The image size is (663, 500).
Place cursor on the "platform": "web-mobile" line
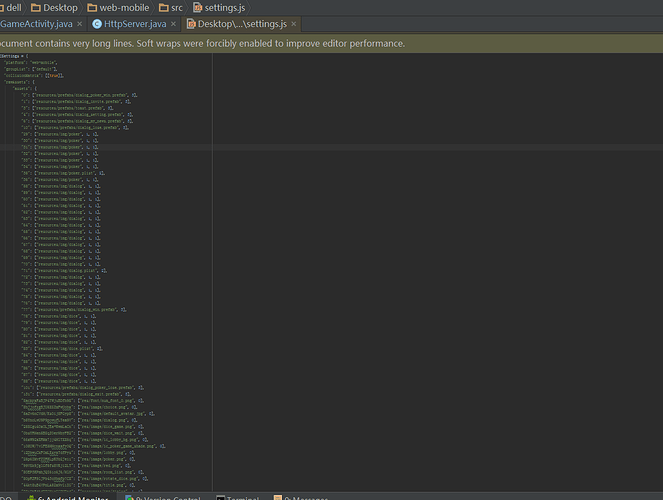(30, 63)
